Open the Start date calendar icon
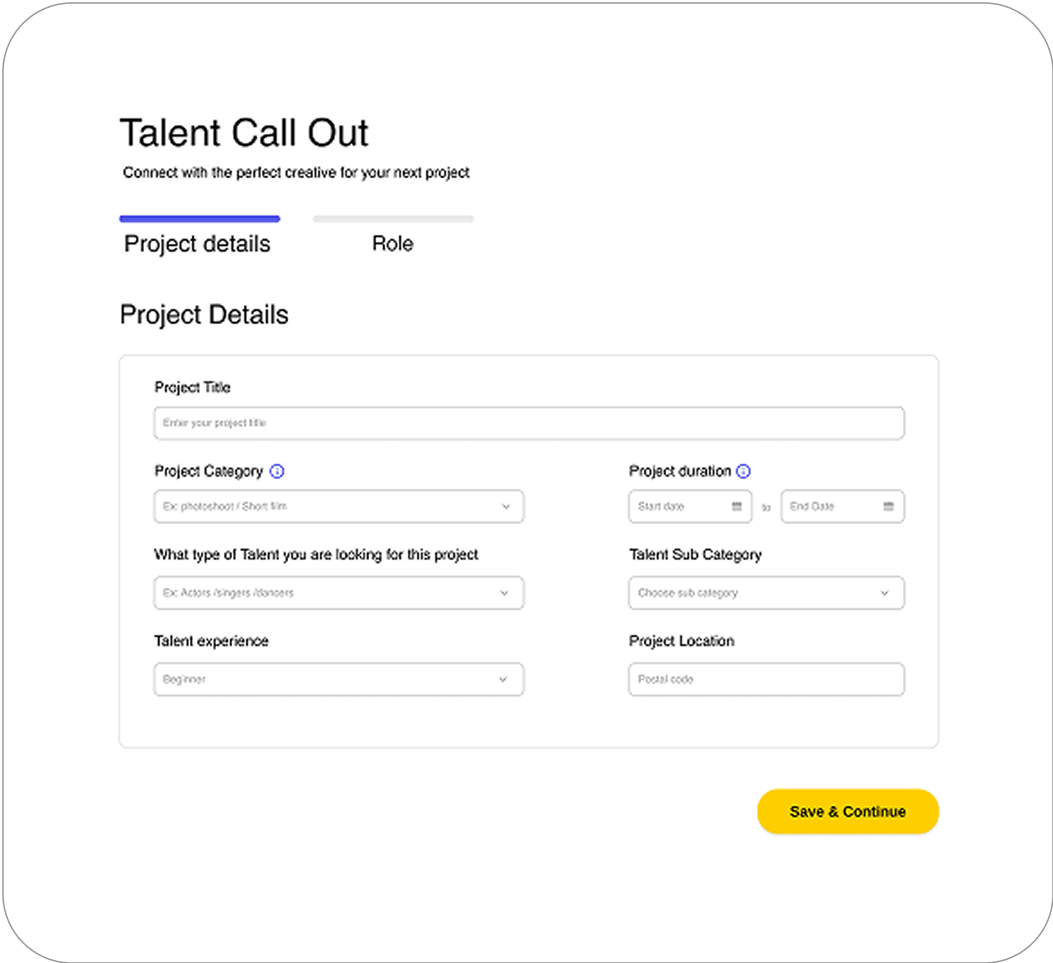 coord(737,507)
